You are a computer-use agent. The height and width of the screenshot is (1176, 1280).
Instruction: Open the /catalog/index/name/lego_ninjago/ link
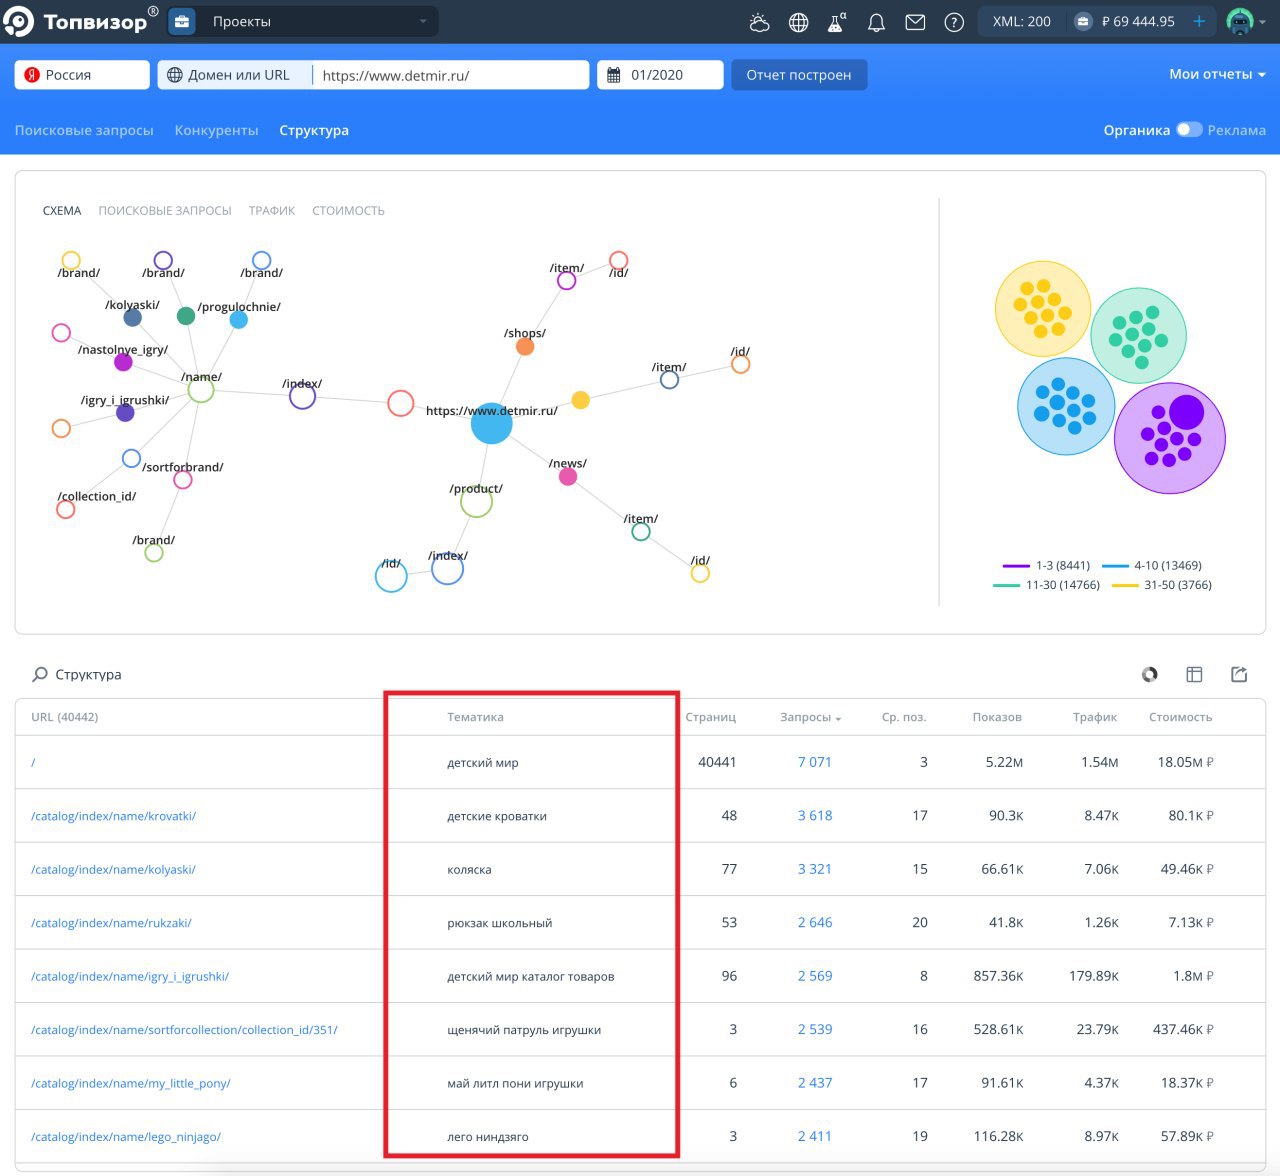[x=126, y=1137]
